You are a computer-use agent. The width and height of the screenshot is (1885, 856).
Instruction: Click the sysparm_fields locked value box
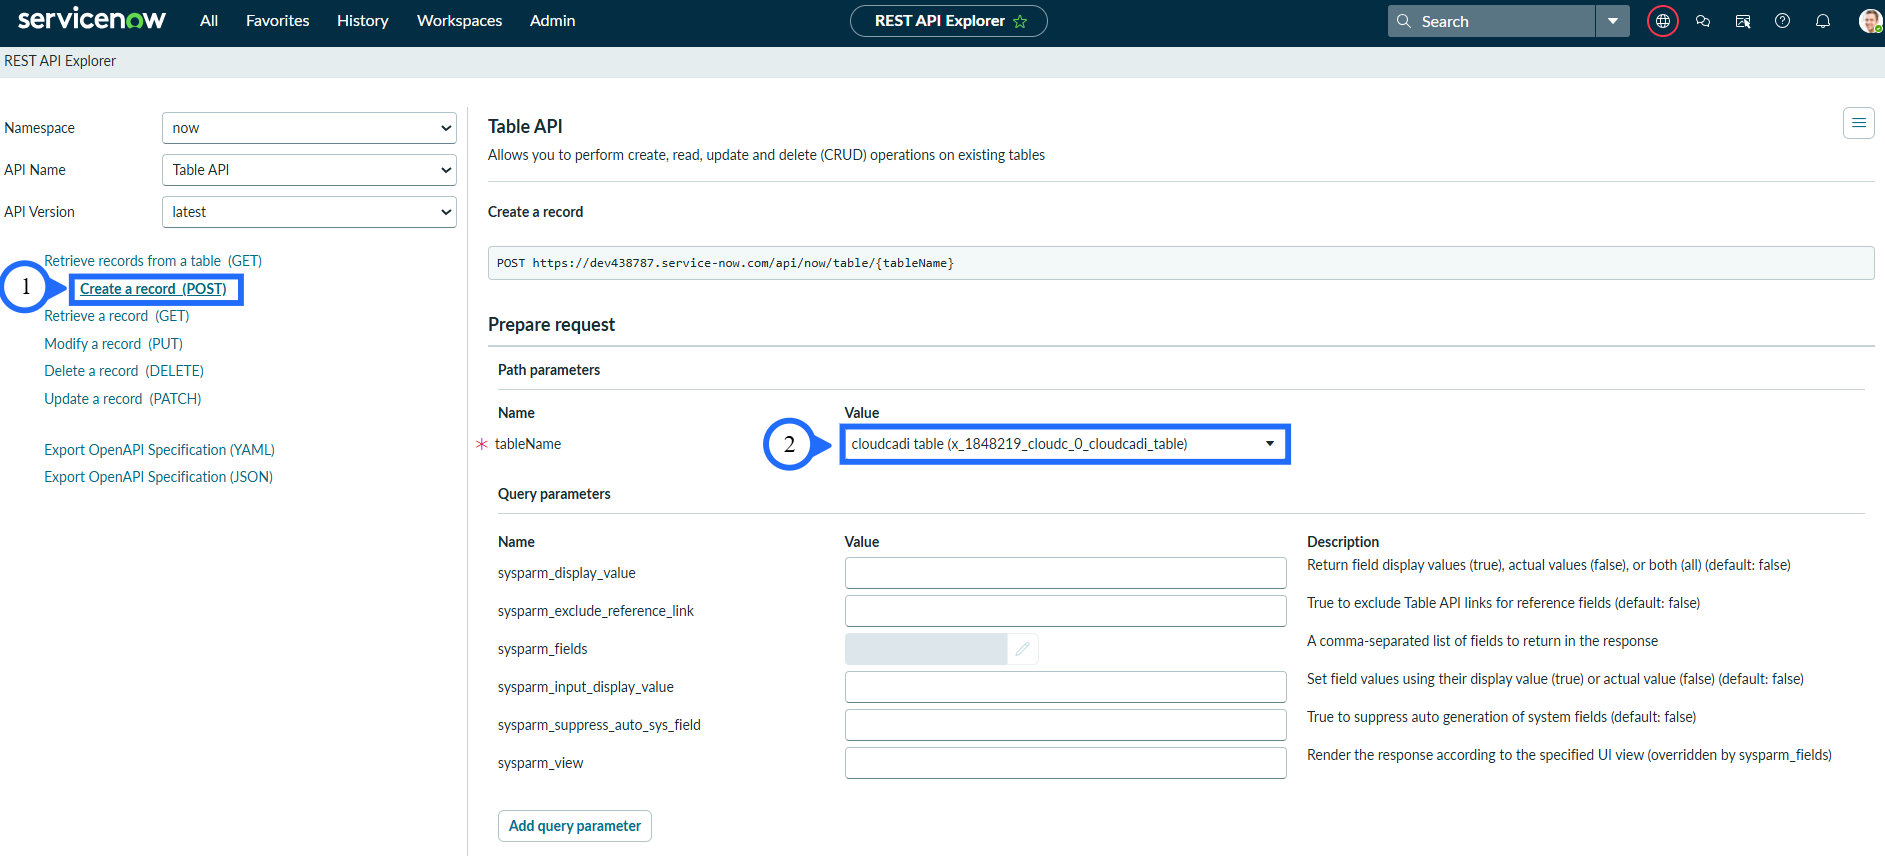[x=926, y=649]
